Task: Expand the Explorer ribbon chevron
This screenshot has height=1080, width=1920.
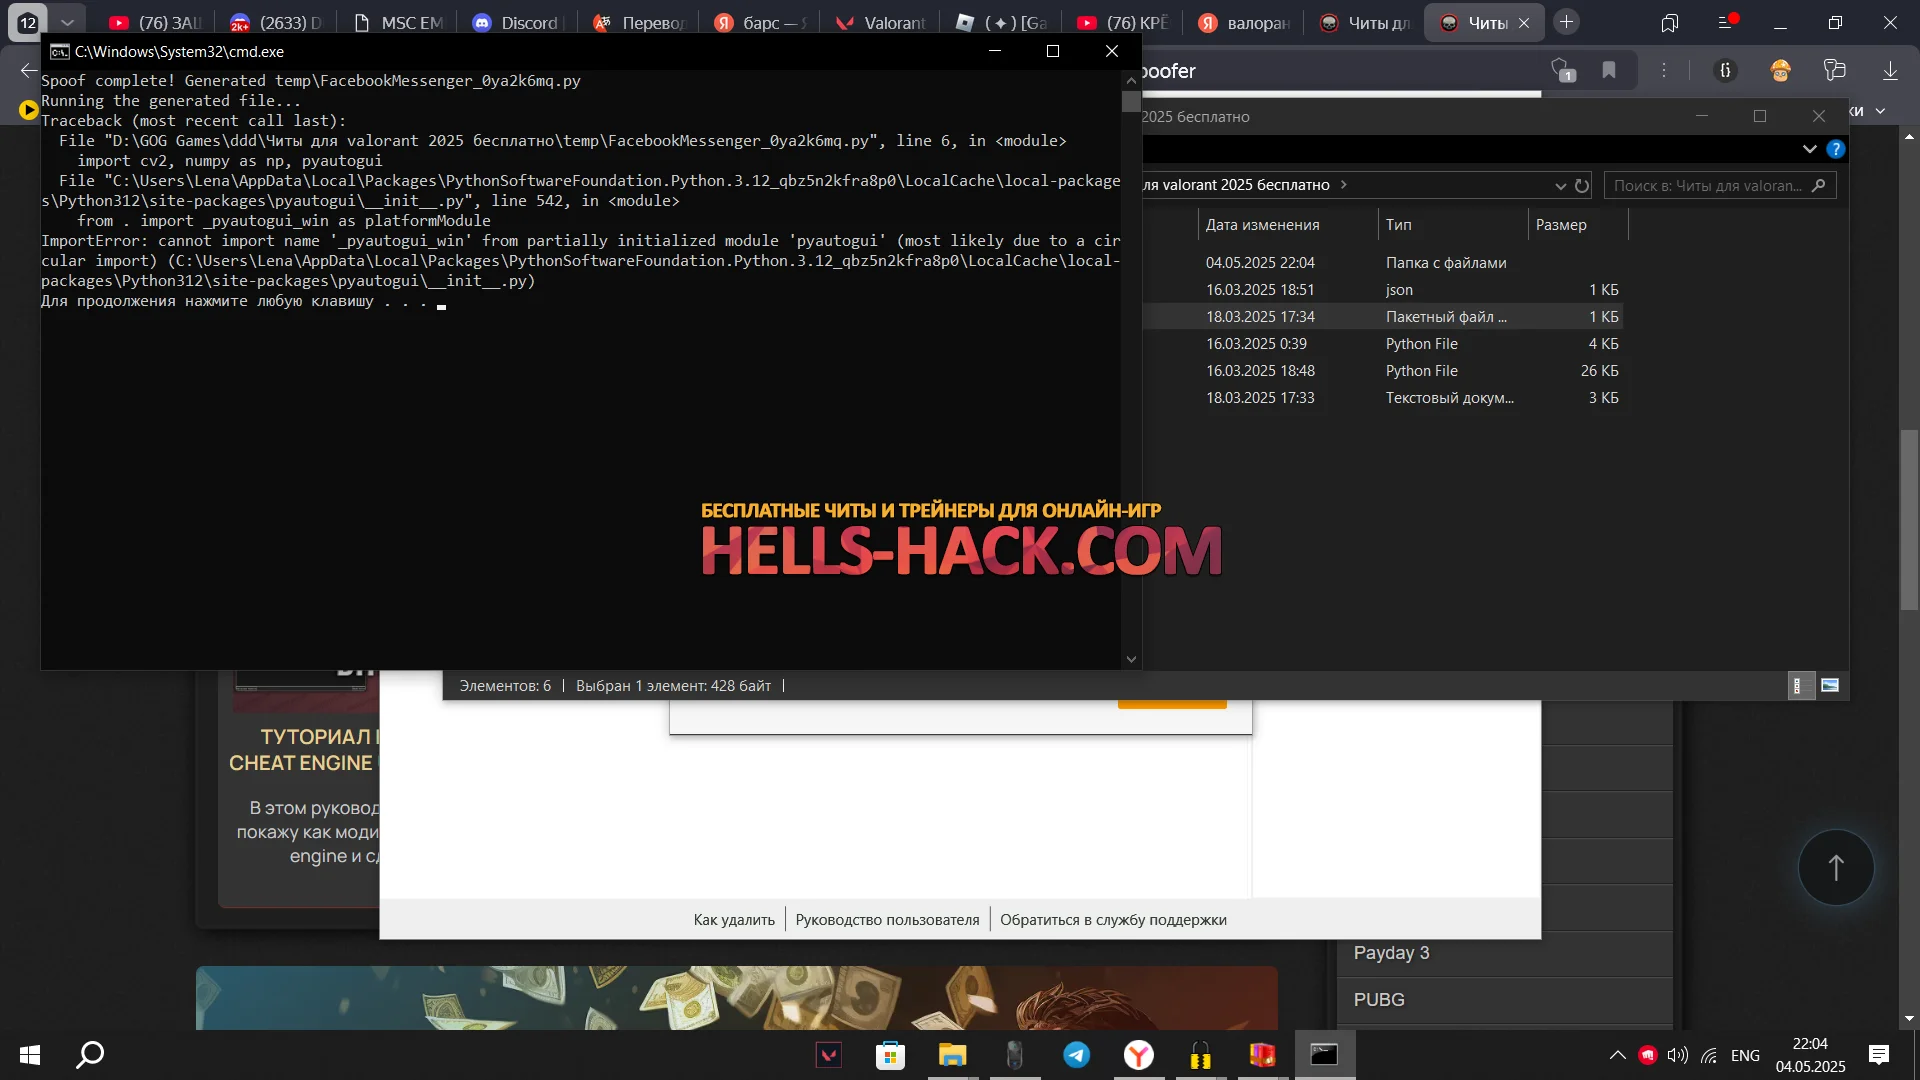Action: 1810,149
